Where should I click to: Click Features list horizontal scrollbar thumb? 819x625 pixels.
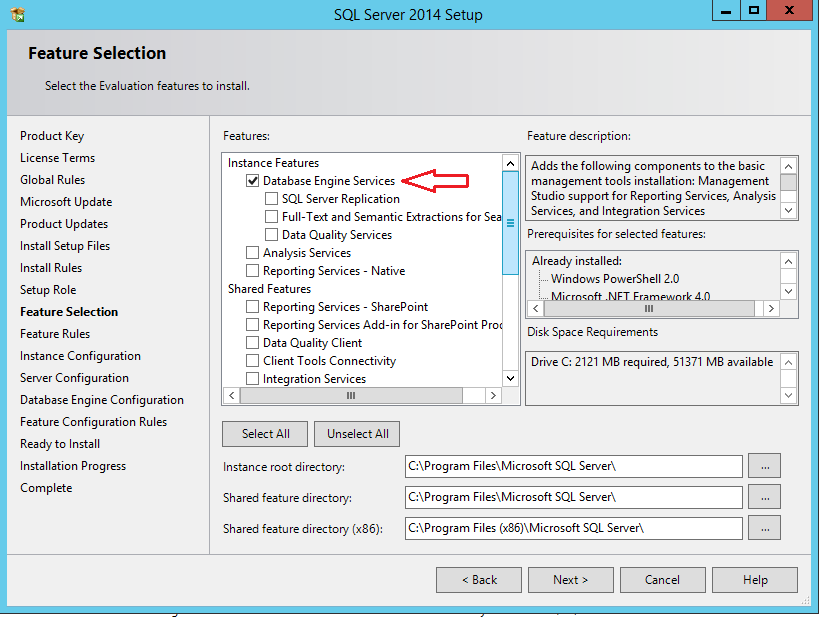(351, 395)
